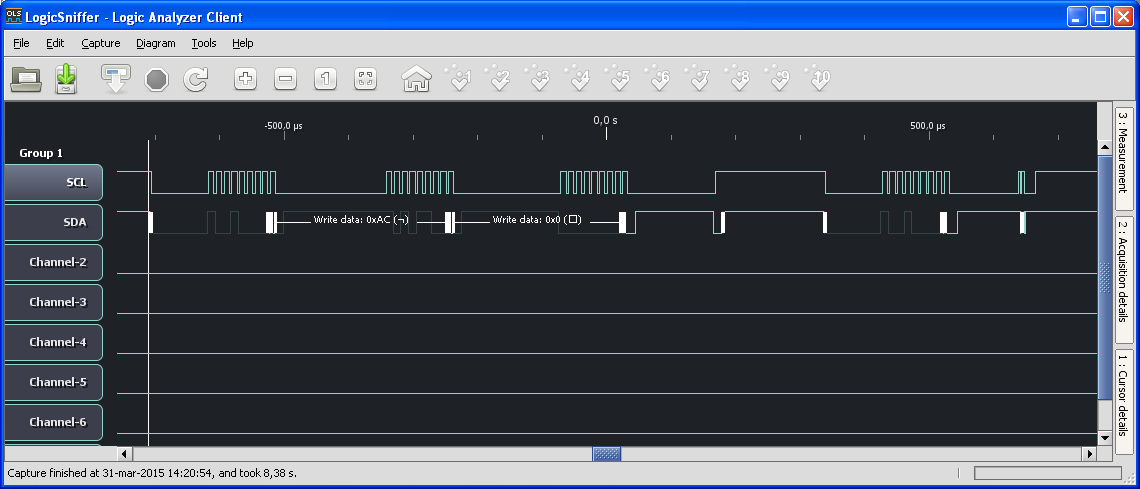Go to cursor 10
1140x489 pixels.
[818, 77]
